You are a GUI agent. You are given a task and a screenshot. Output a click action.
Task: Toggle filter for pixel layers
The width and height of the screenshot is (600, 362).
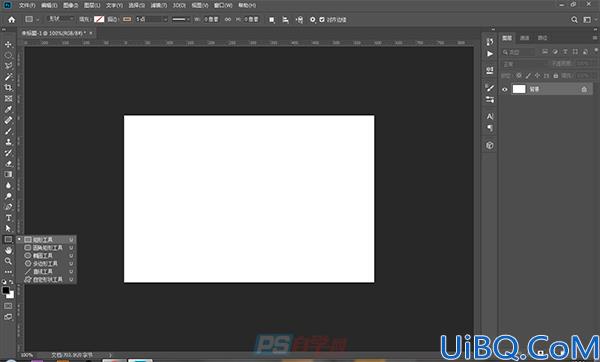pyautogui.click(x=545, y=52)
